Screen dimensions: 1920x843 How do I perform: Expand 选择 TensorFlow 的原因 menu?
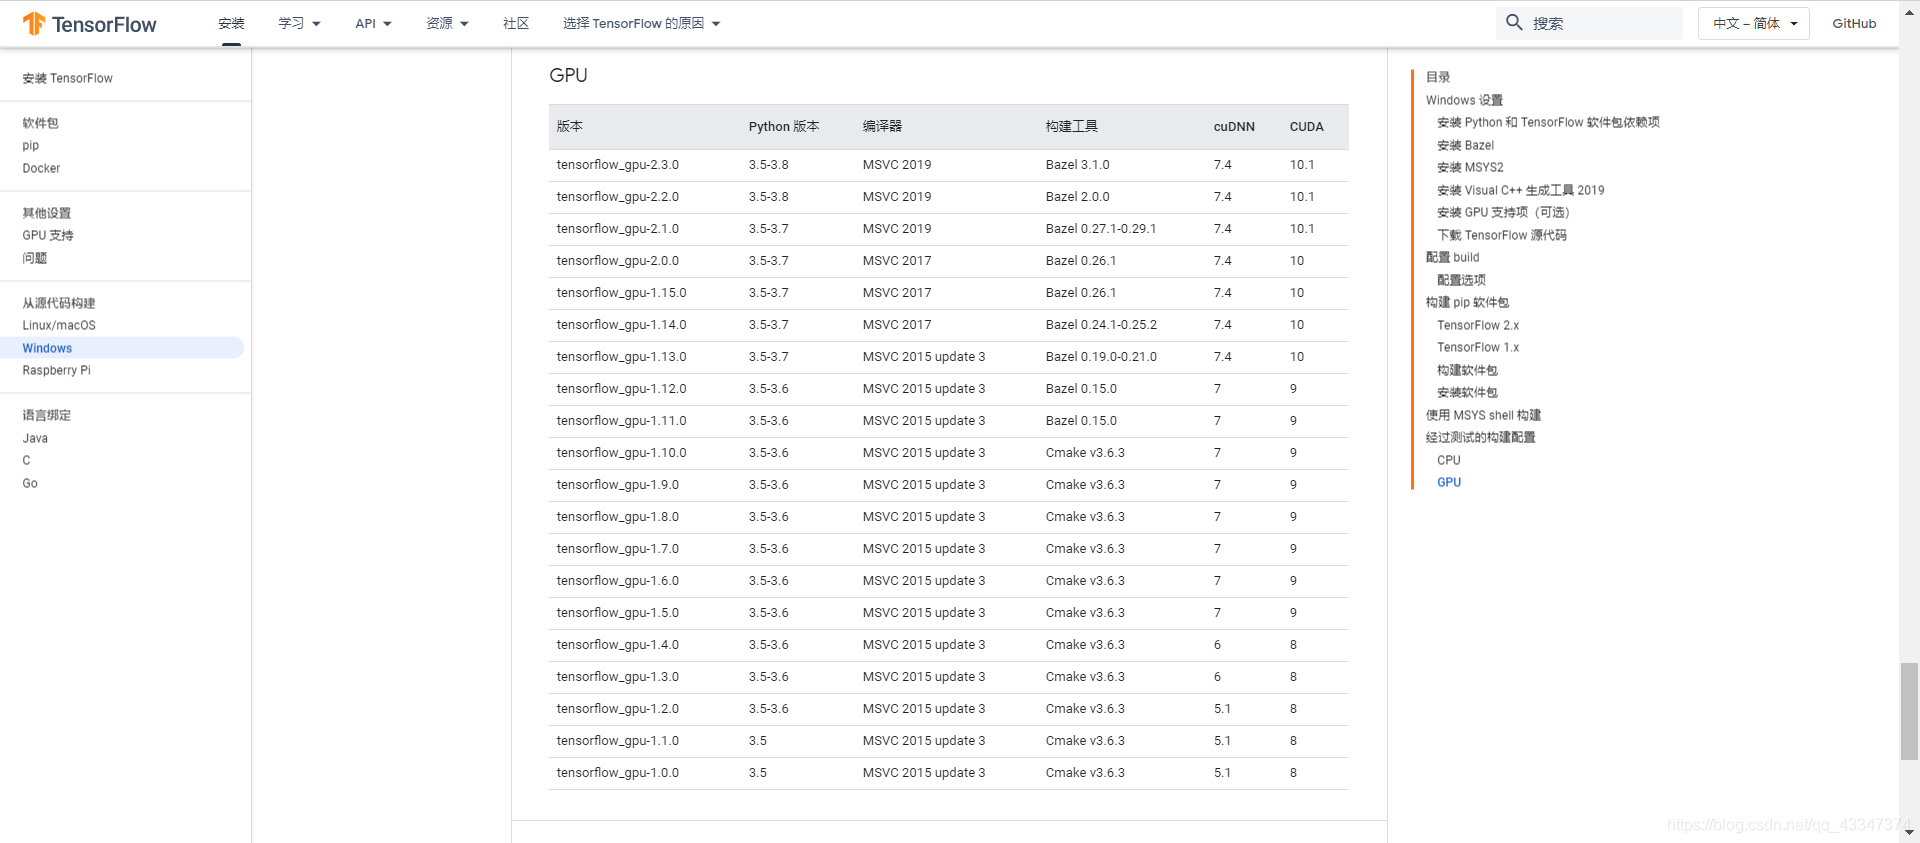[x=641, y=23]
